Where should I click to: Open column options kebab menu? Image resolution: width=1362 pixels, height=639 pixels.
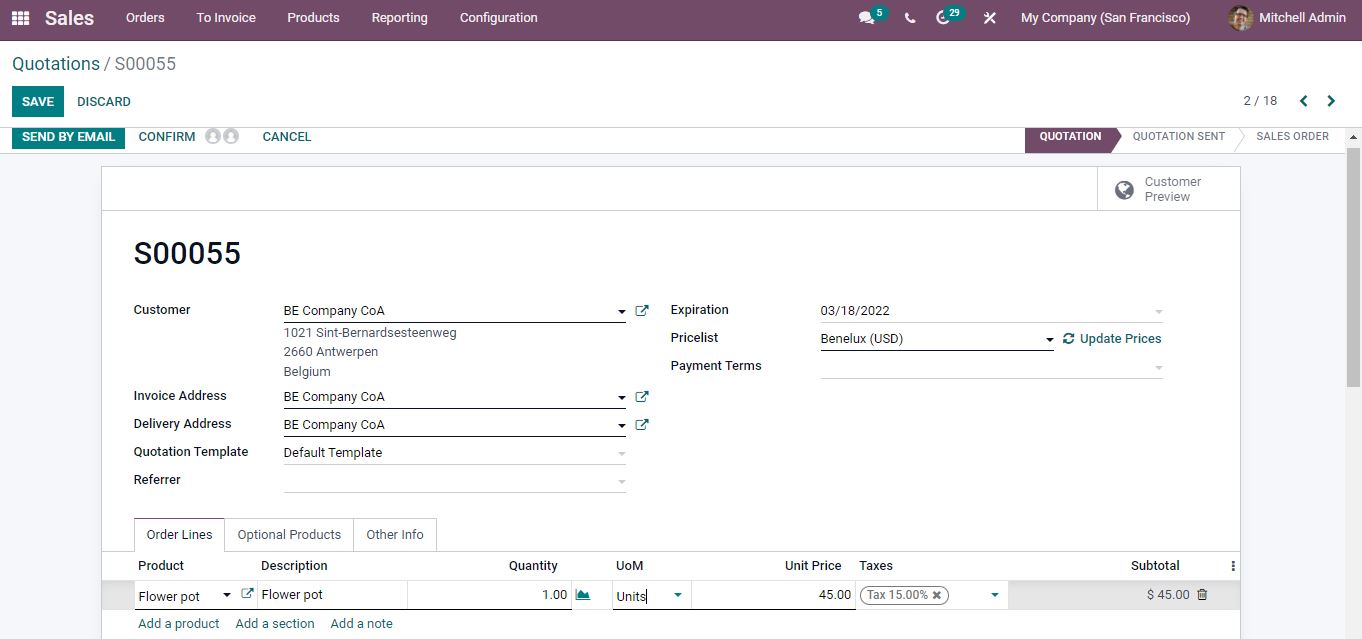[x=1233, y=566]
